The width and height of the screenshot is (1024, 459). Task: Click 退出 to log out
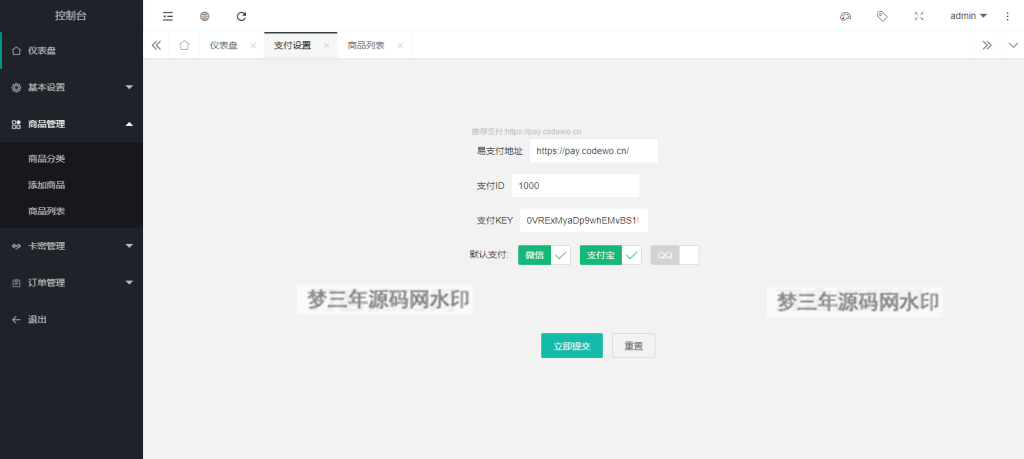(x=71, y=319)
